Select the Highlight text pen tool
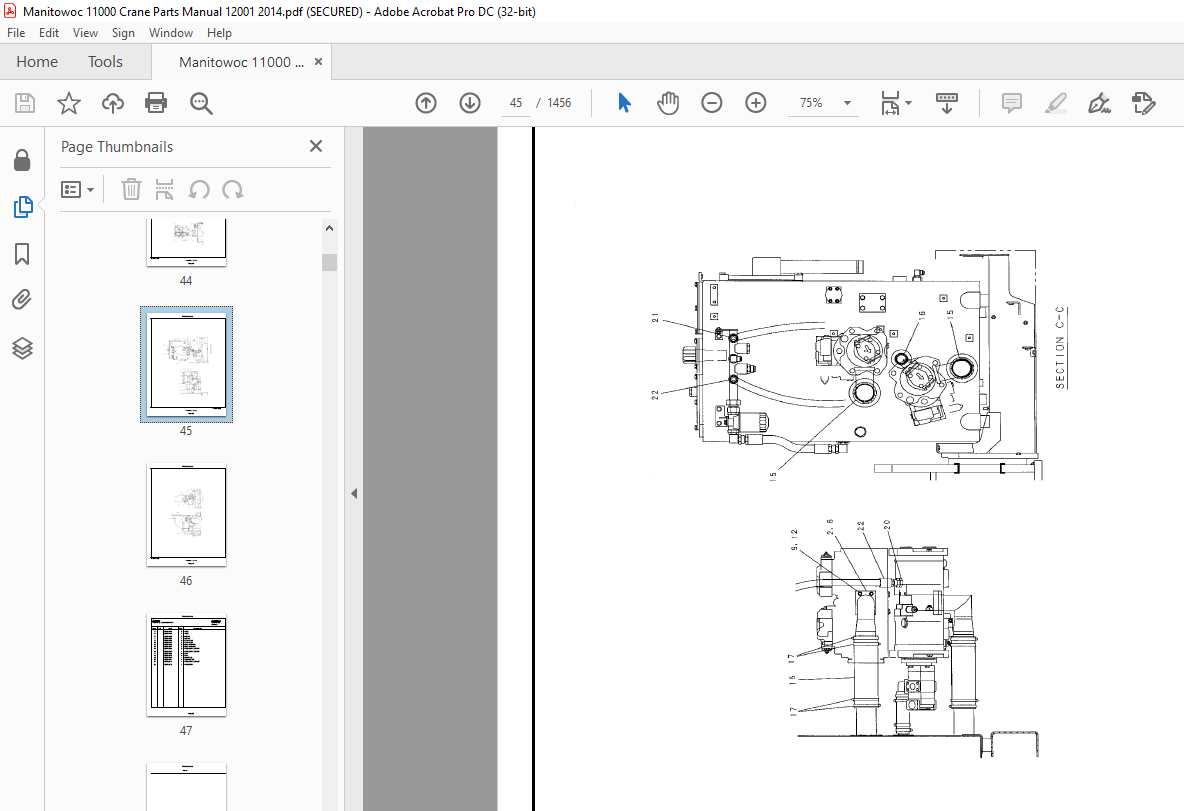Screen dimensions: 1184x811 [x=1056, y=103]
